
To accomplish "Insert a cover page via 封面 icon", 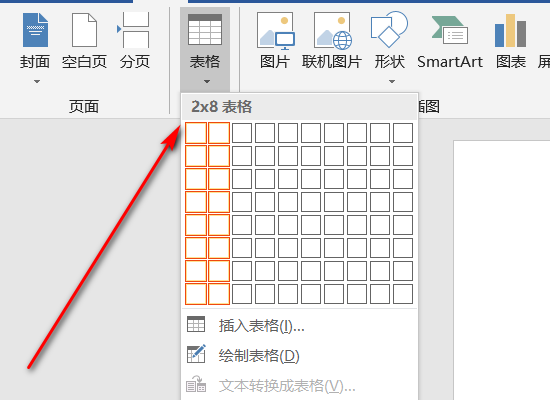I will (x=35, y=30).
